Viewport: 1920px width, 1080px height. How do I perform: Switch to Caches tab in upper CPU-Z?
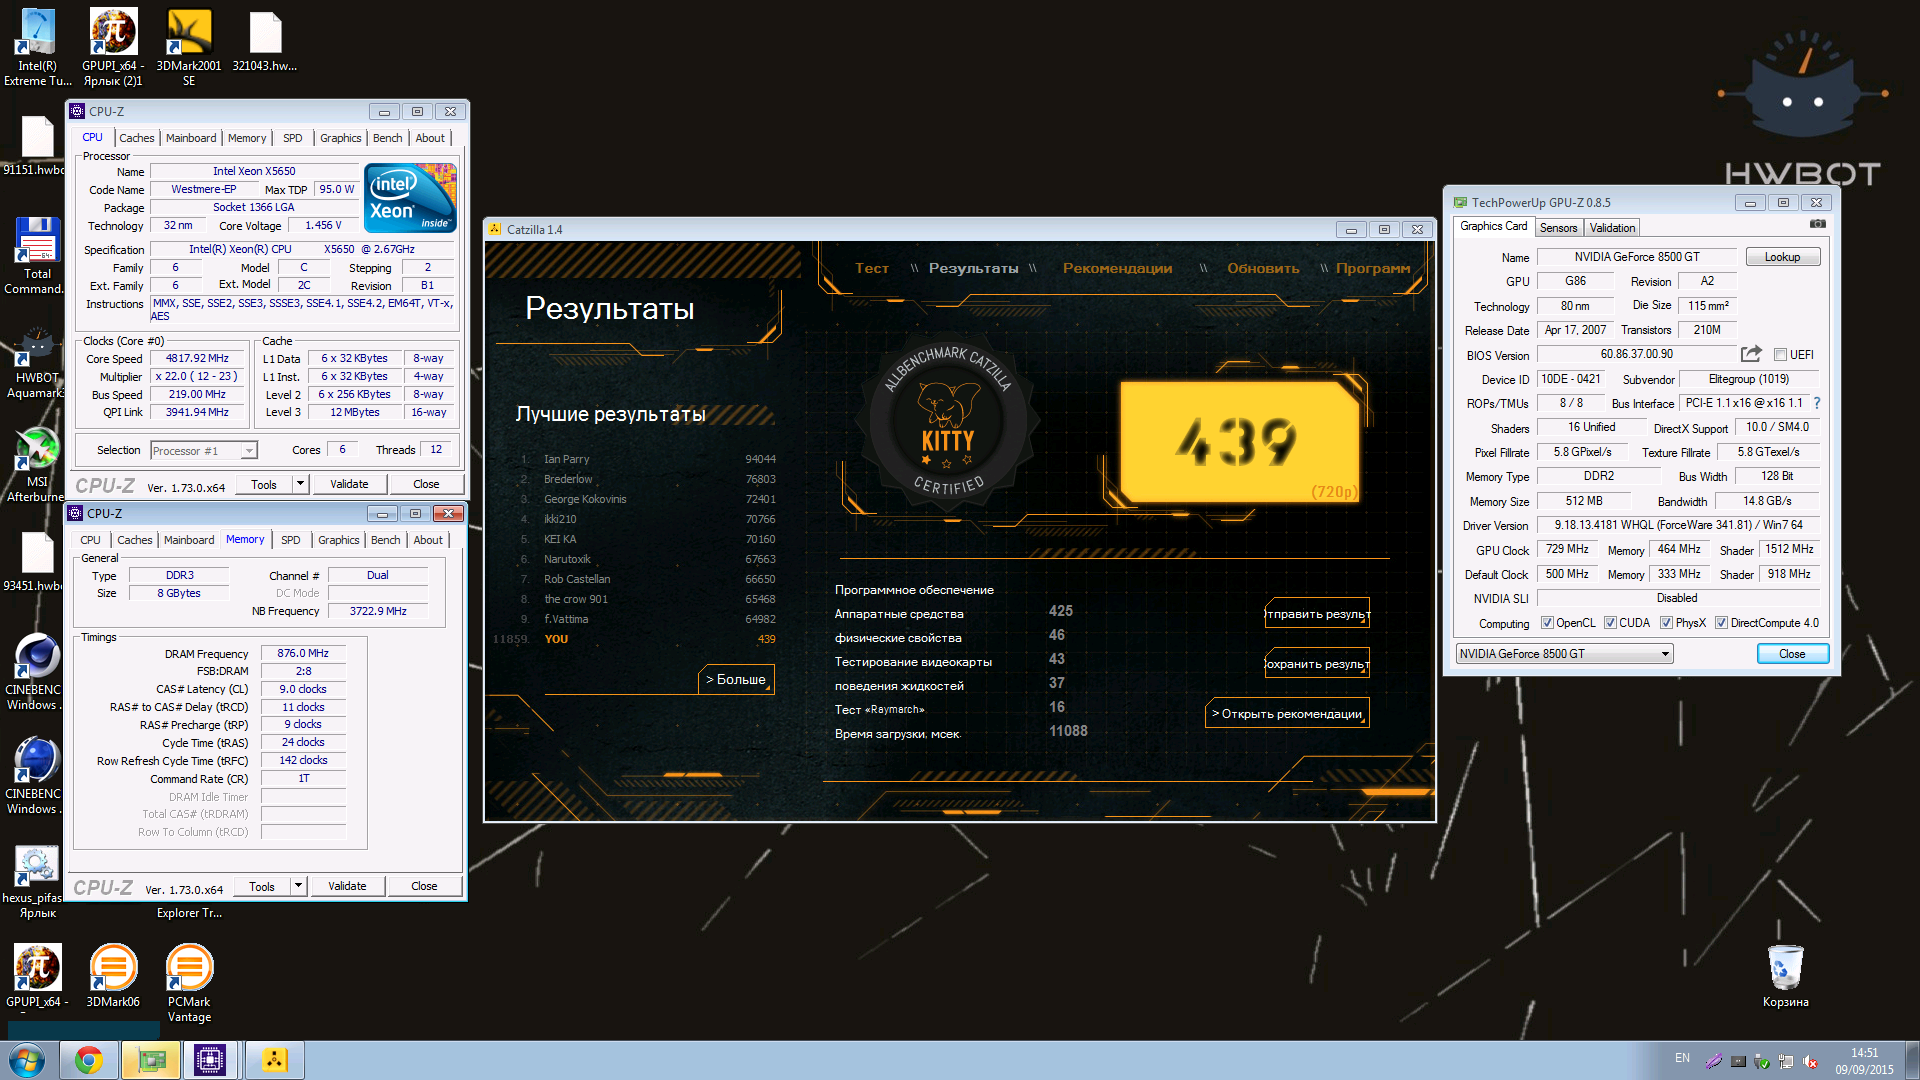point(137,138)
